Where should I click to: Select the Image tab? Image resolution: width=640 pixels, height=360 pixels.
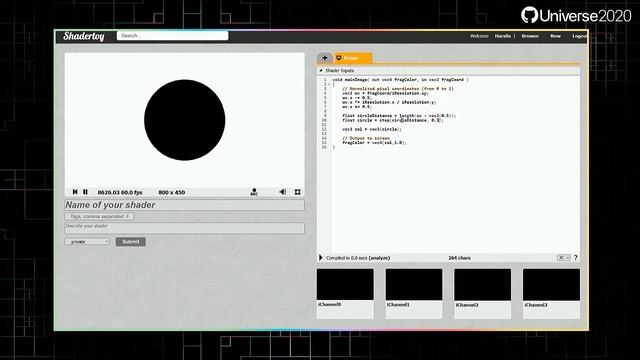click(353, 58)
